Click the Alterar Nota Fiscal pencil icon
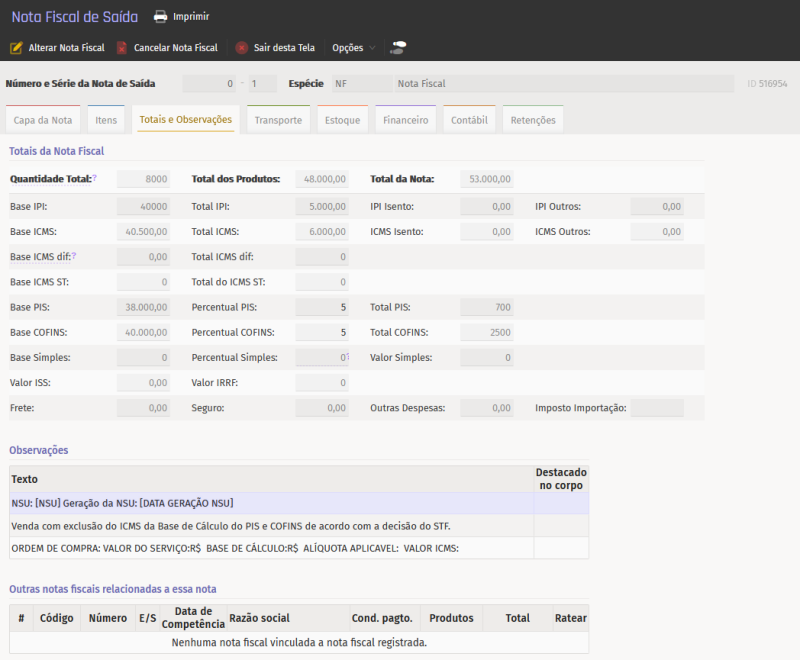 (16, 48)
